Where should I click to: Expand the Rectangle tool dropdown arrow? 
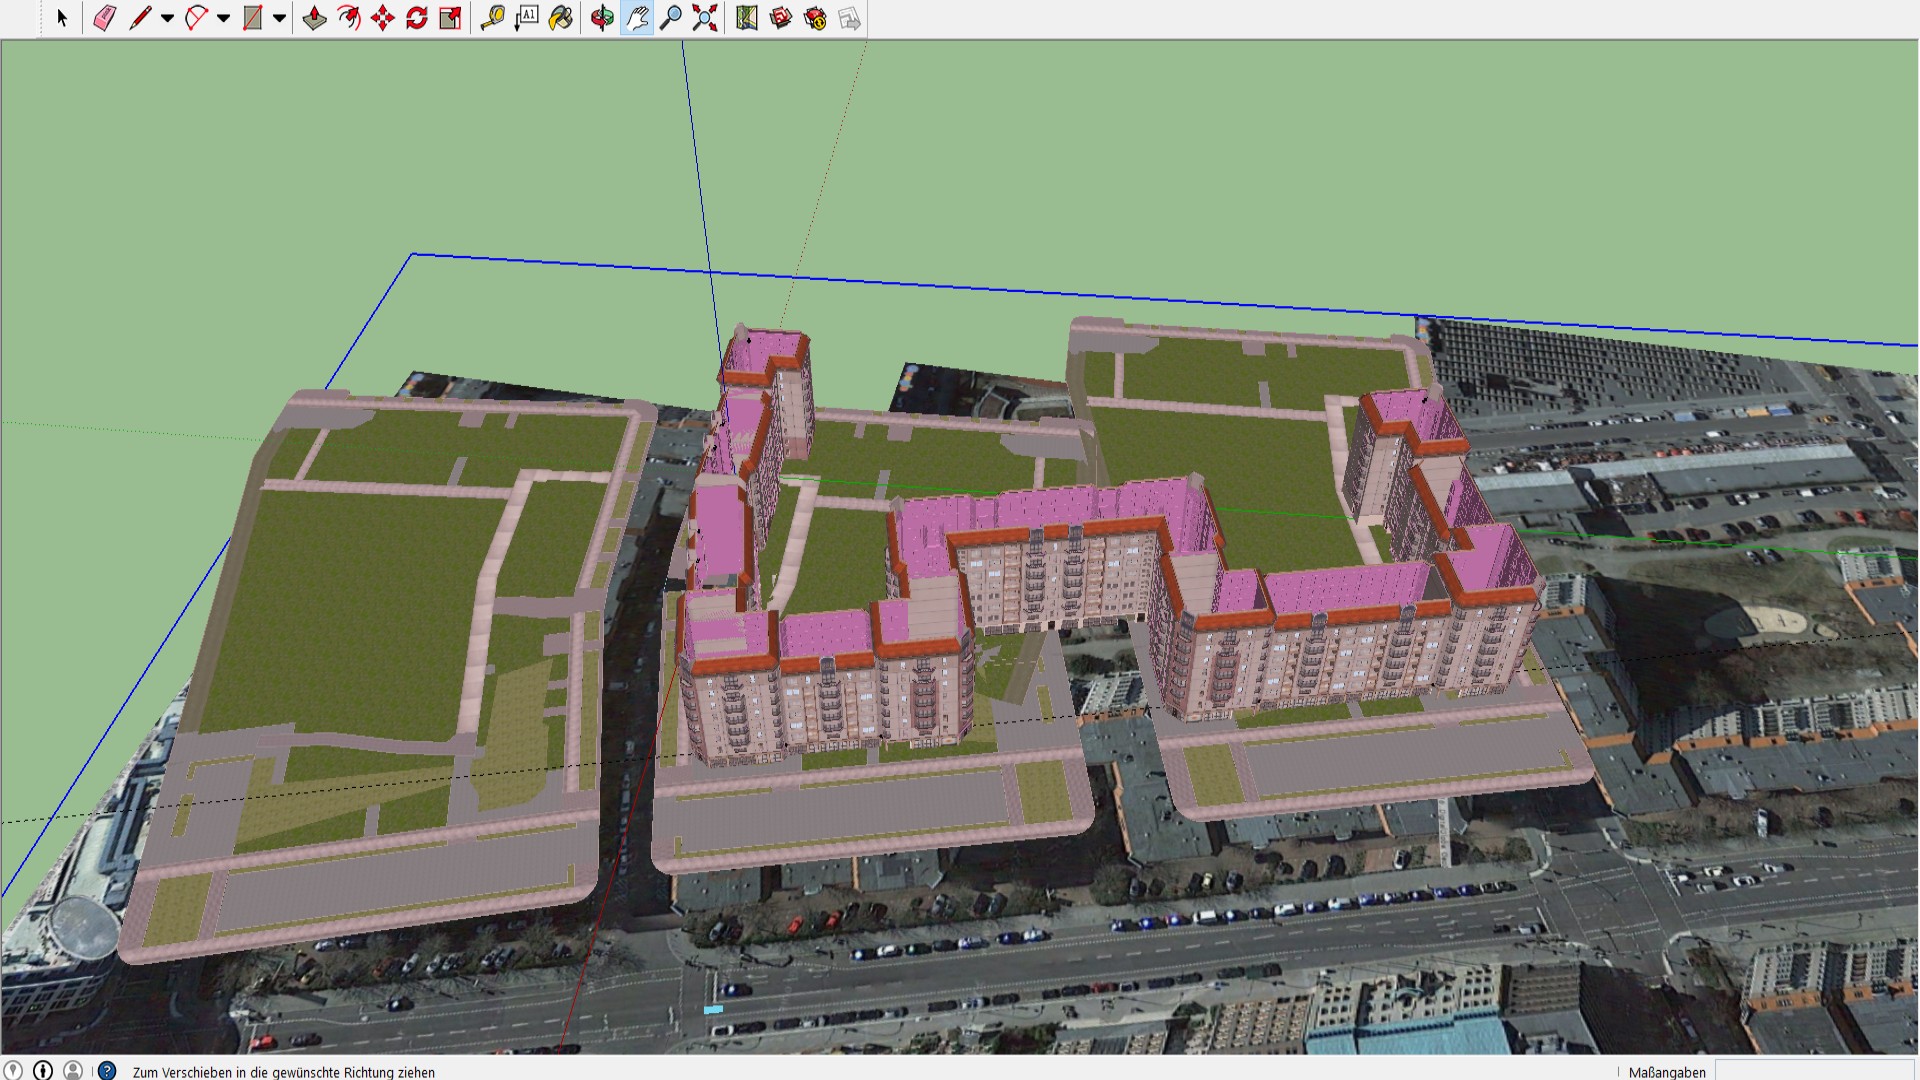pos(279,18)
